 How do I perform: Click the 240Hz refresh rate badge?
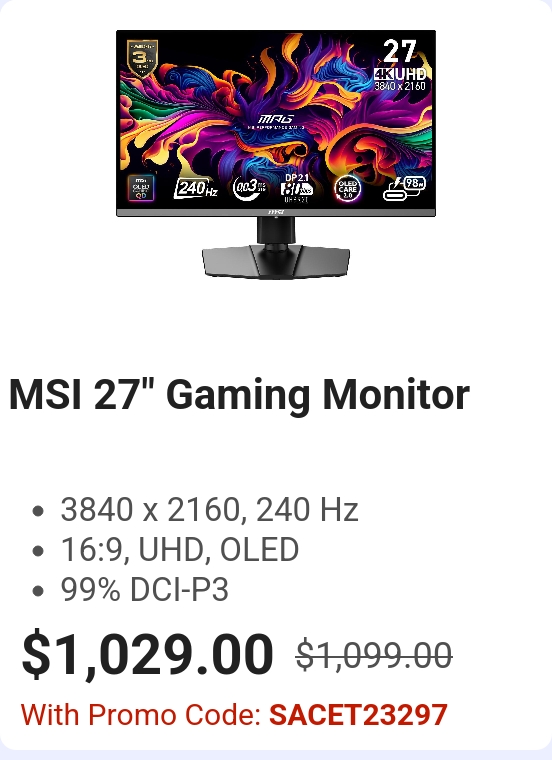[x=195, y=188]
